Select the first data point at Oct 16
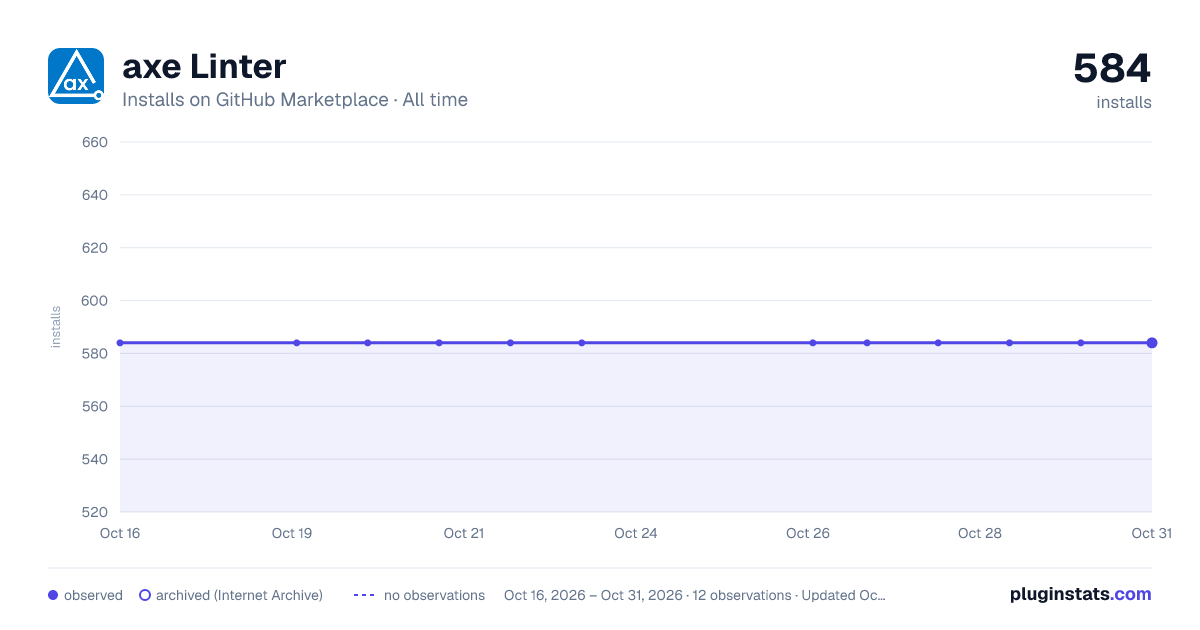Image resolution: width=1200 pixels, height=630 pixels. (x=120, y=343)
